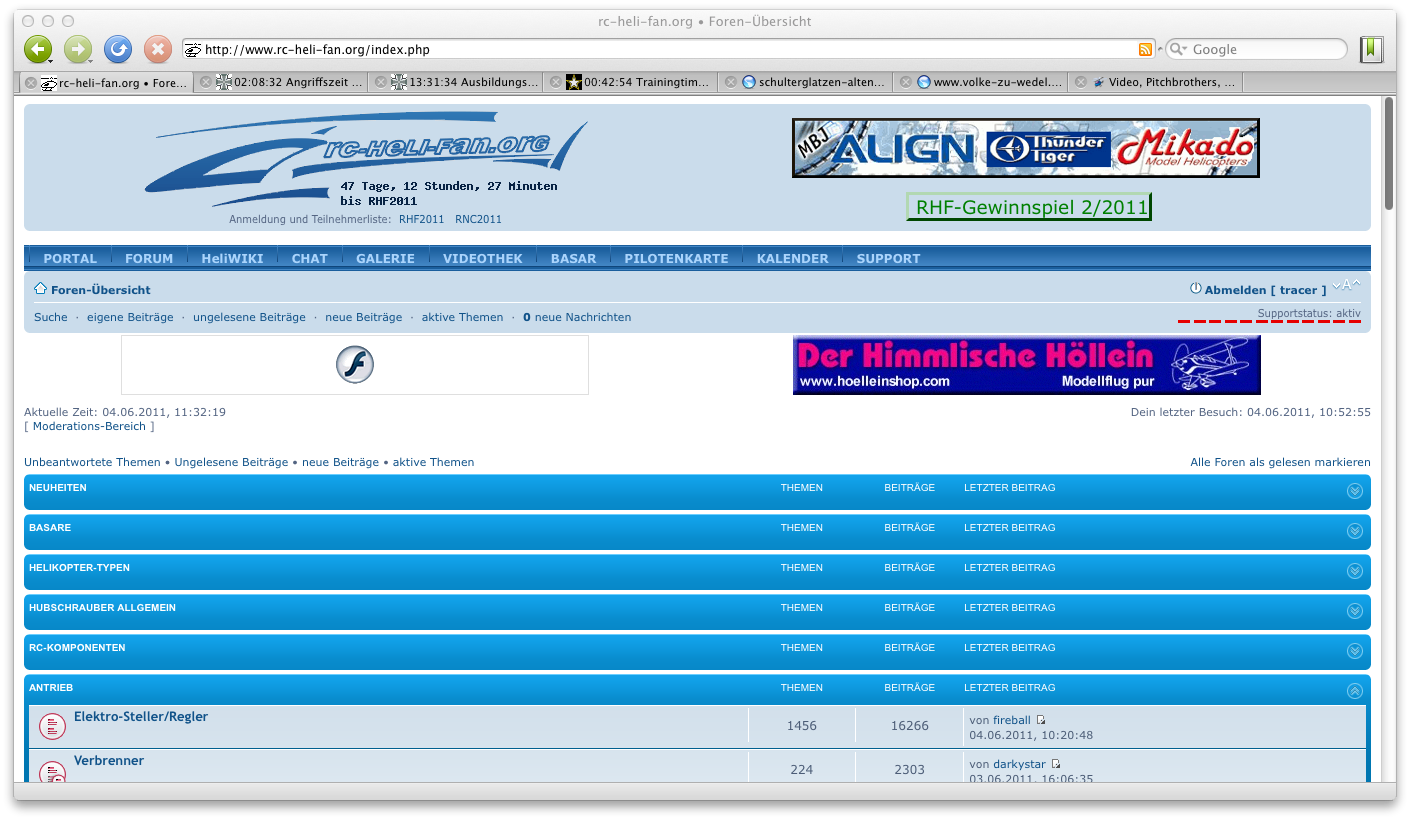The image size is (1410, 820).
Task: Expand the BASARE category
Action: coord(1355,531)
